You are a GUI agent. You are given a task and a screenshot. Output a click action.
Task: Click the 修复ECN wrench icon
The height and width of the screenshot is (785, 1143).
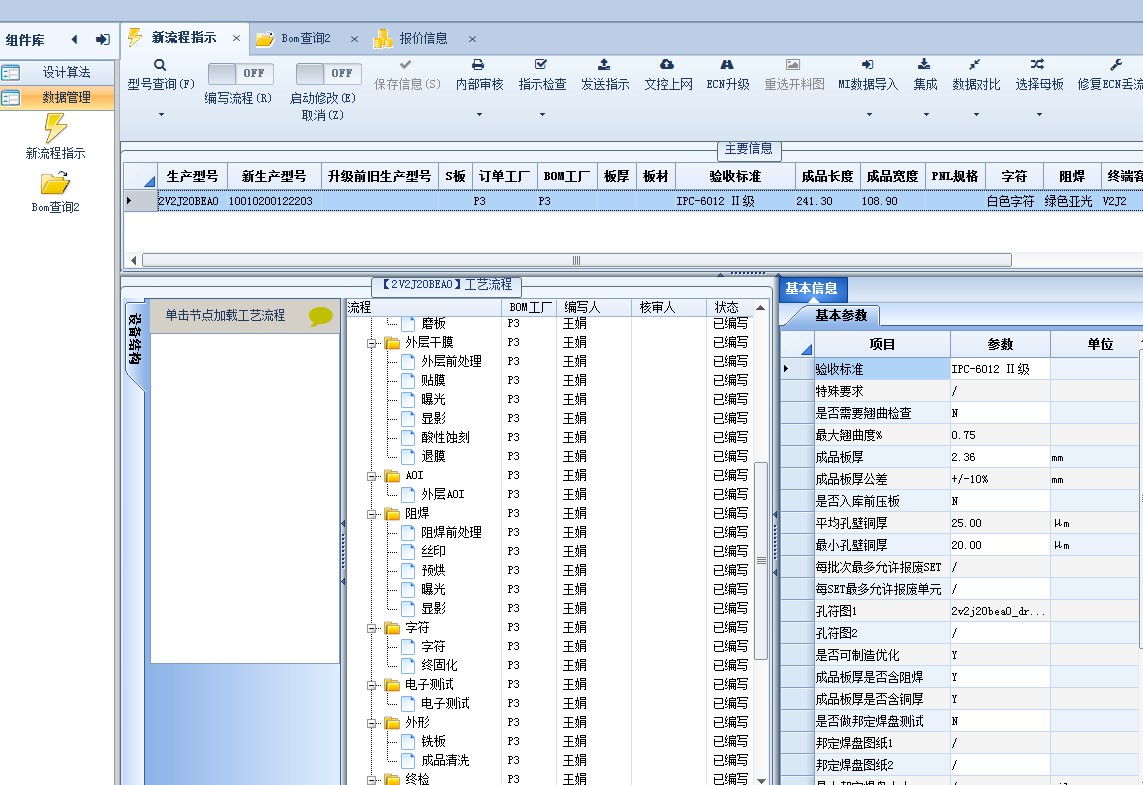[x=1116, y=65]
